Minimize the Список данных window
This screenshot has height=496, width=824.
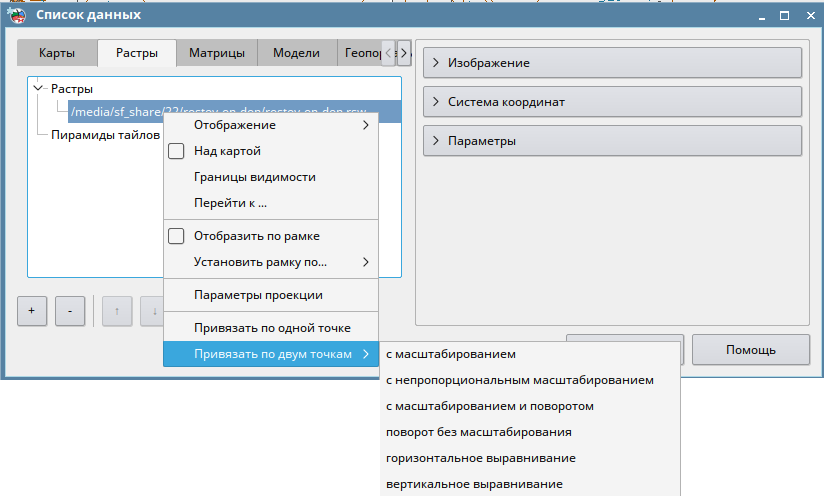tap(760, 15)
